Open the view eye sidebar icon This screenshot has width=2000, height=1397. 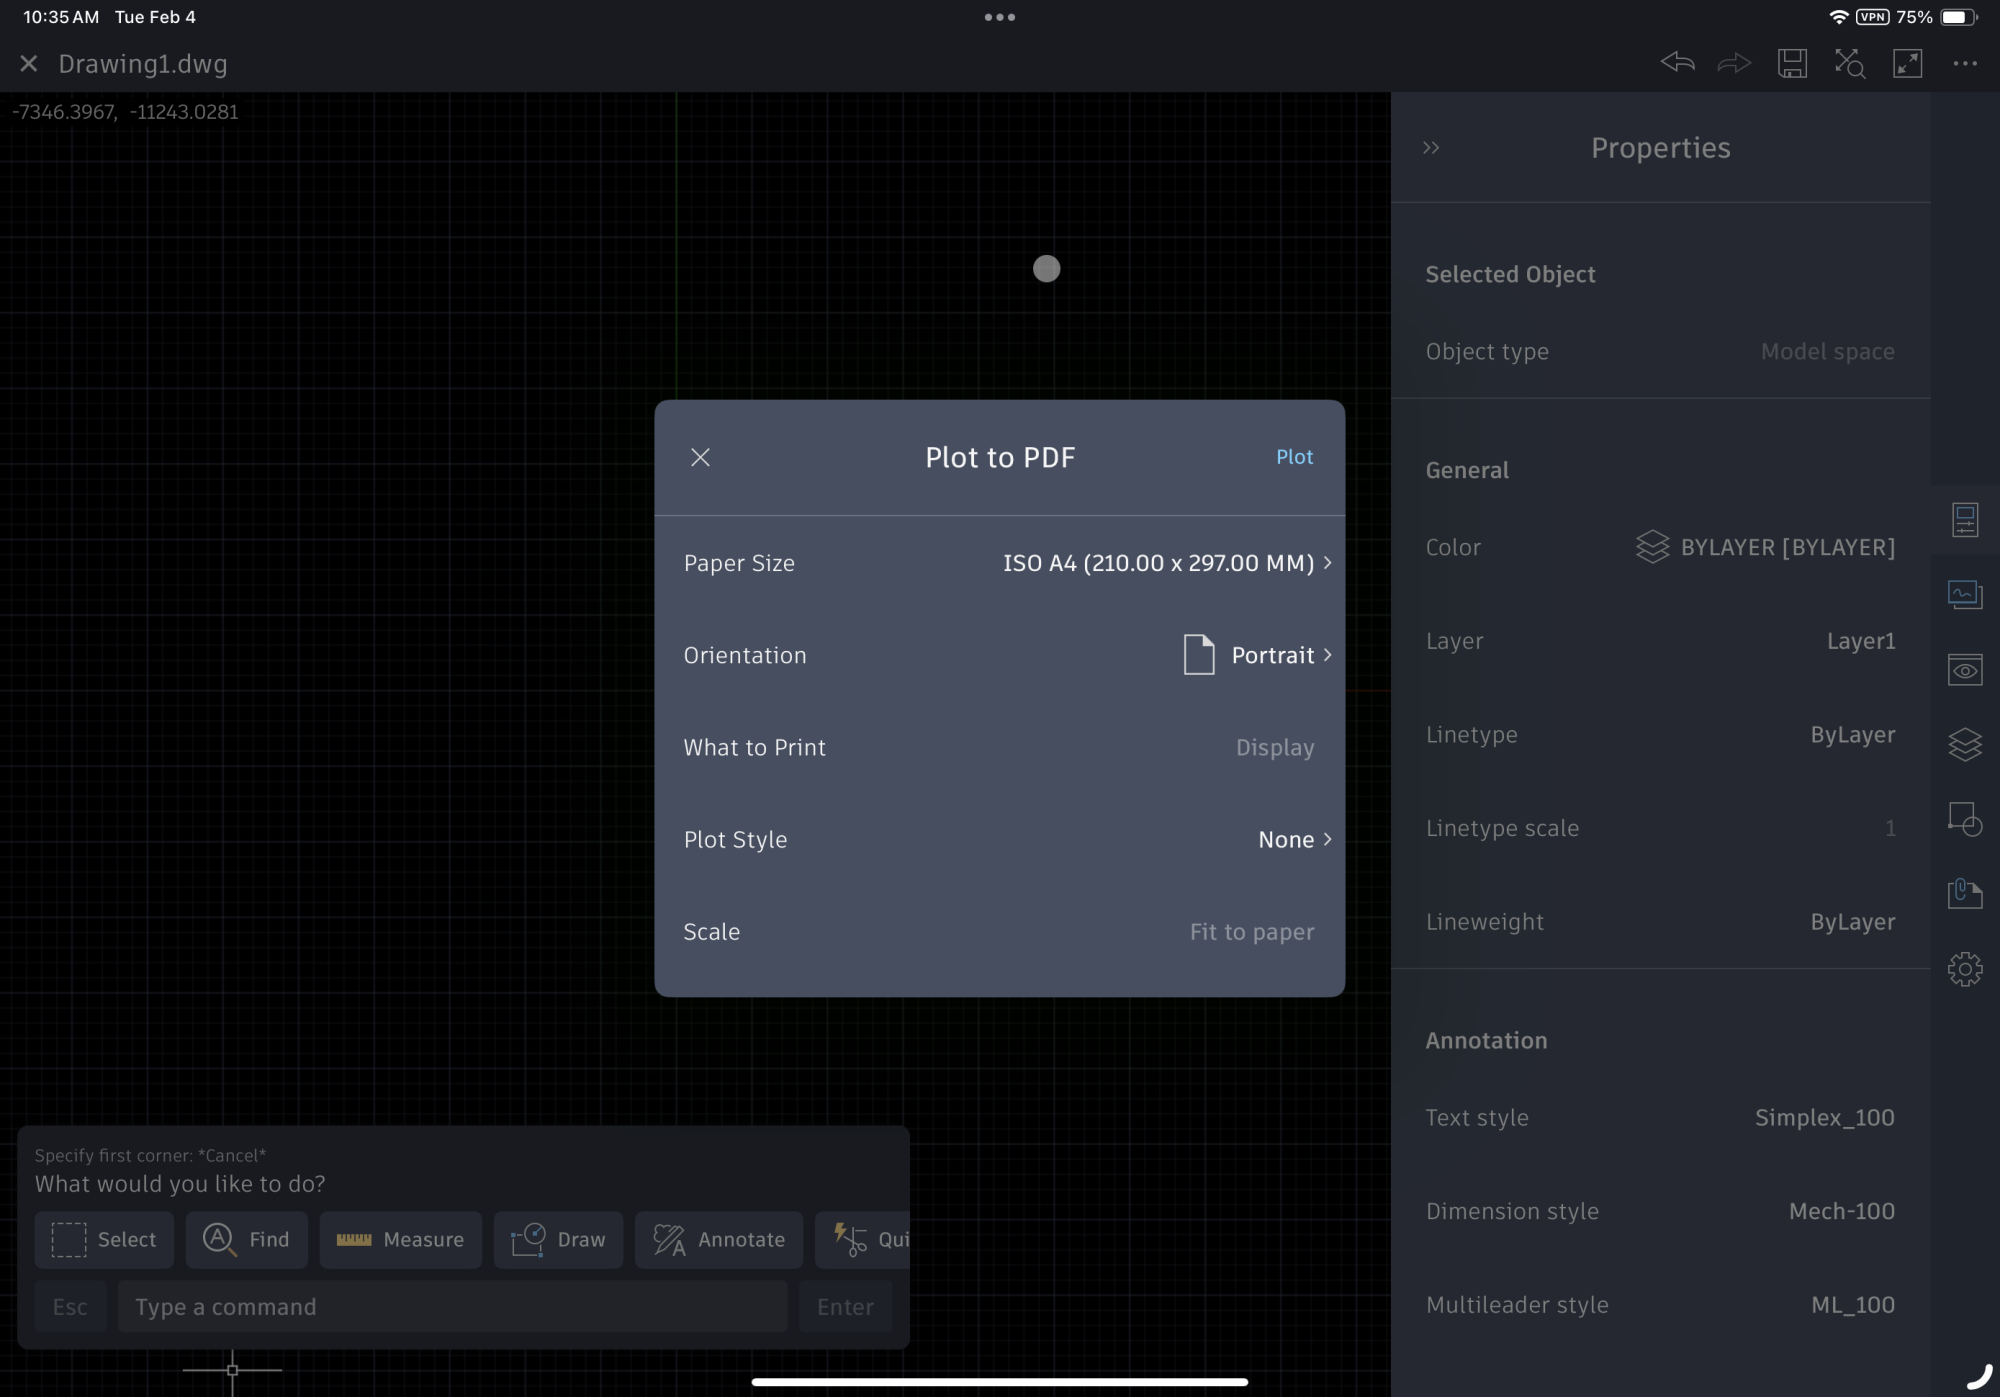(1964, 669)
